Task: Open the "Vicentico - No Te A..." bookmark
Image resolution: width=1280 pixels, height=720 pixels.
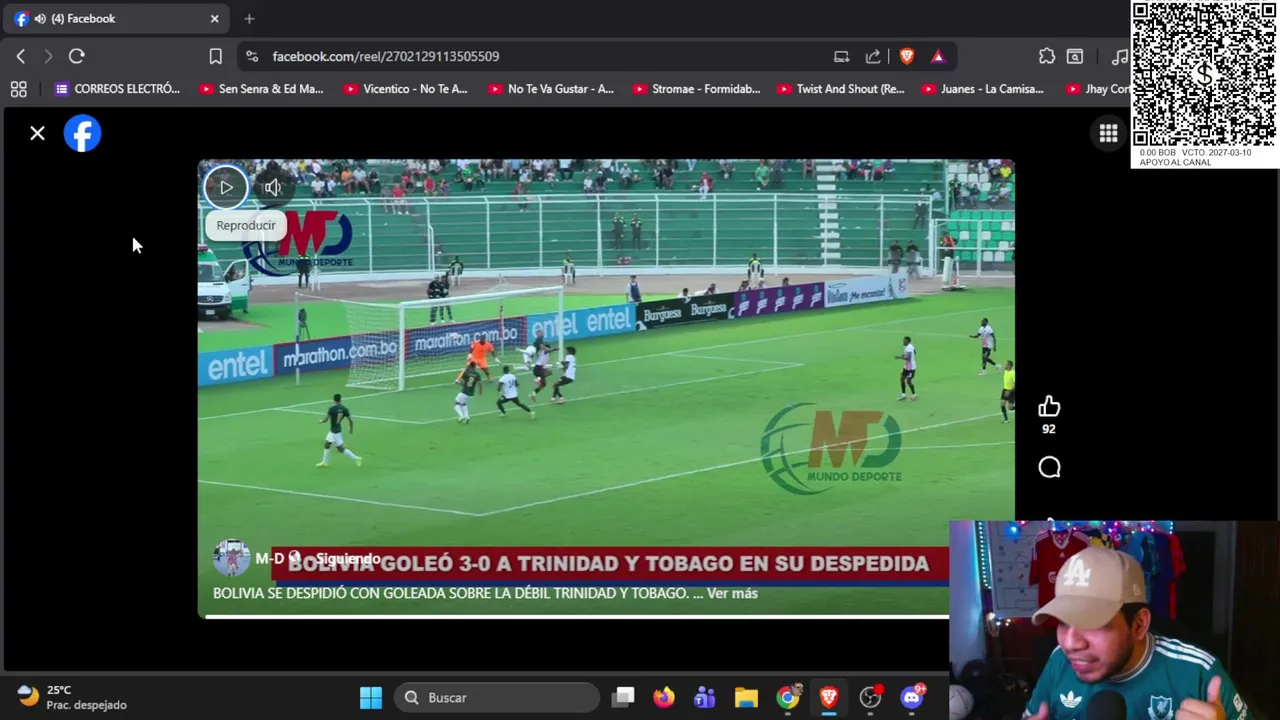Action: 405,89
